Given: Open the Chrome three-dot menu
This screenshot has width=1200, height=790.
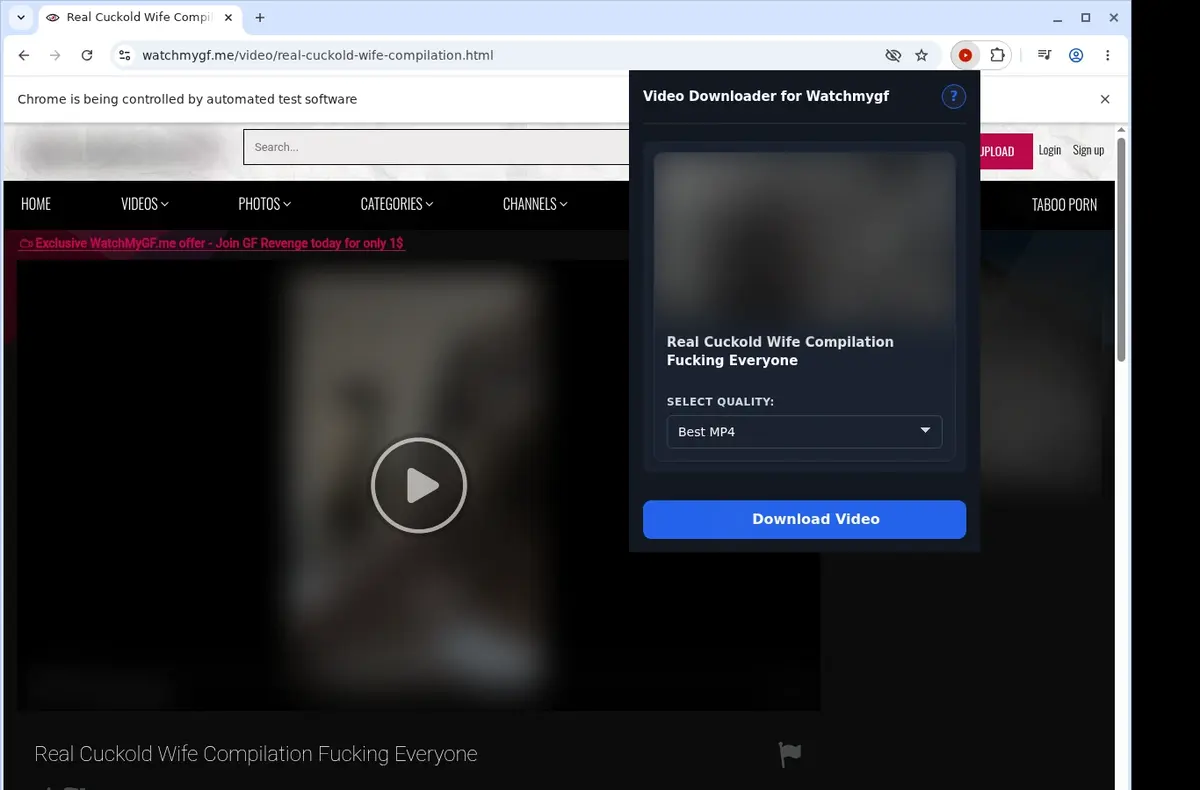Looking at the screenshot, I should pyautogui.click(x=1108, y=55).
